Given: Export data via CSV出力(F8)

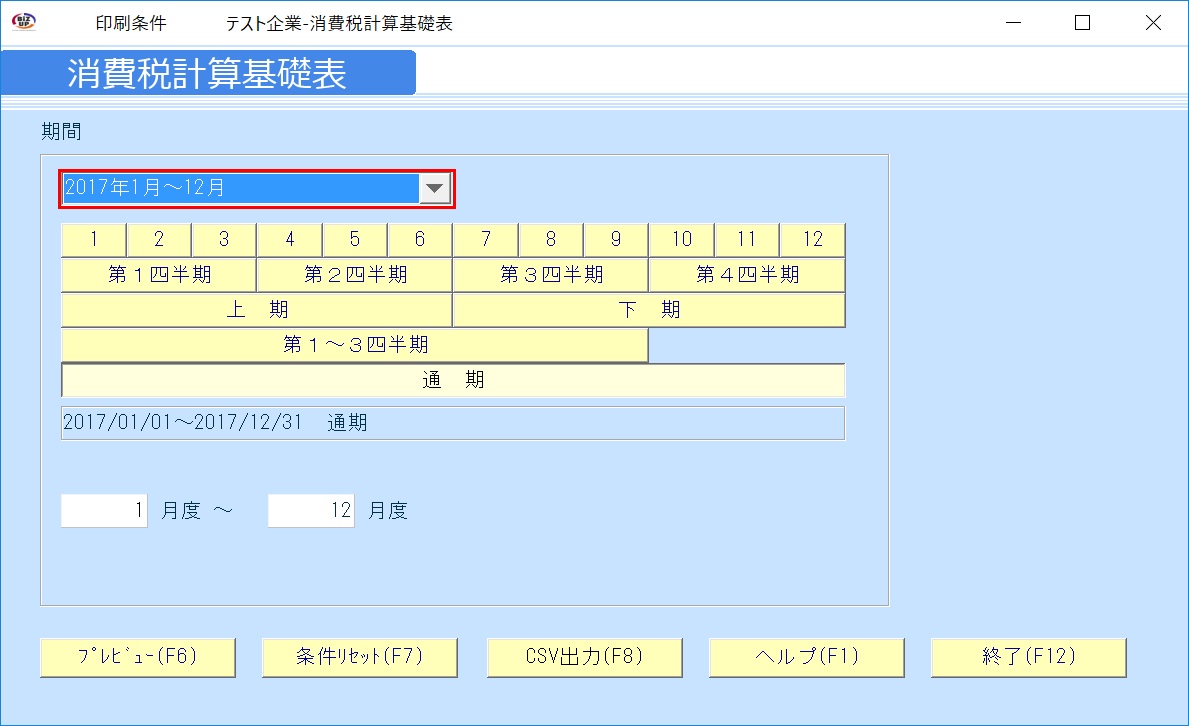Looking at the screenshot, I should pos(583,657).
